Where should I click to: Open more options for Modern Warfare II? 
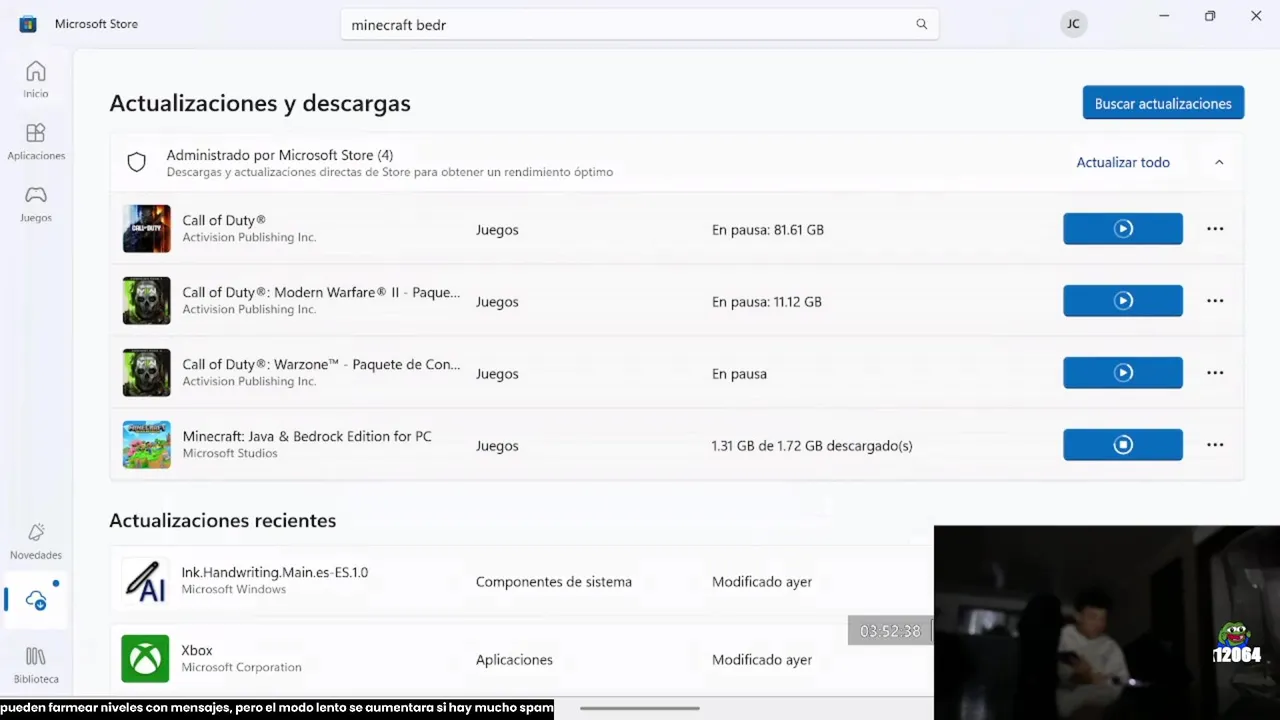(x=1215, y=301)
